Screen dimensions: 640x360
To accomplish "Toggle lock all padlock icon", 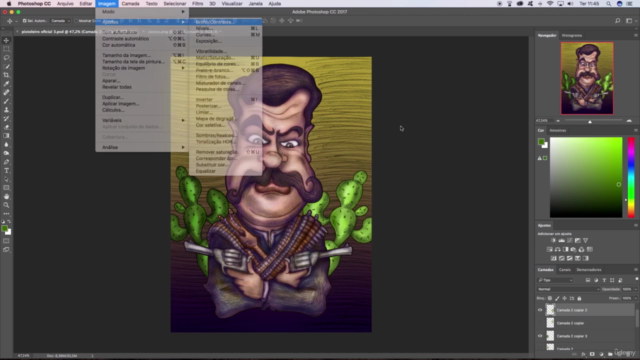I will [x=579, y=298].
